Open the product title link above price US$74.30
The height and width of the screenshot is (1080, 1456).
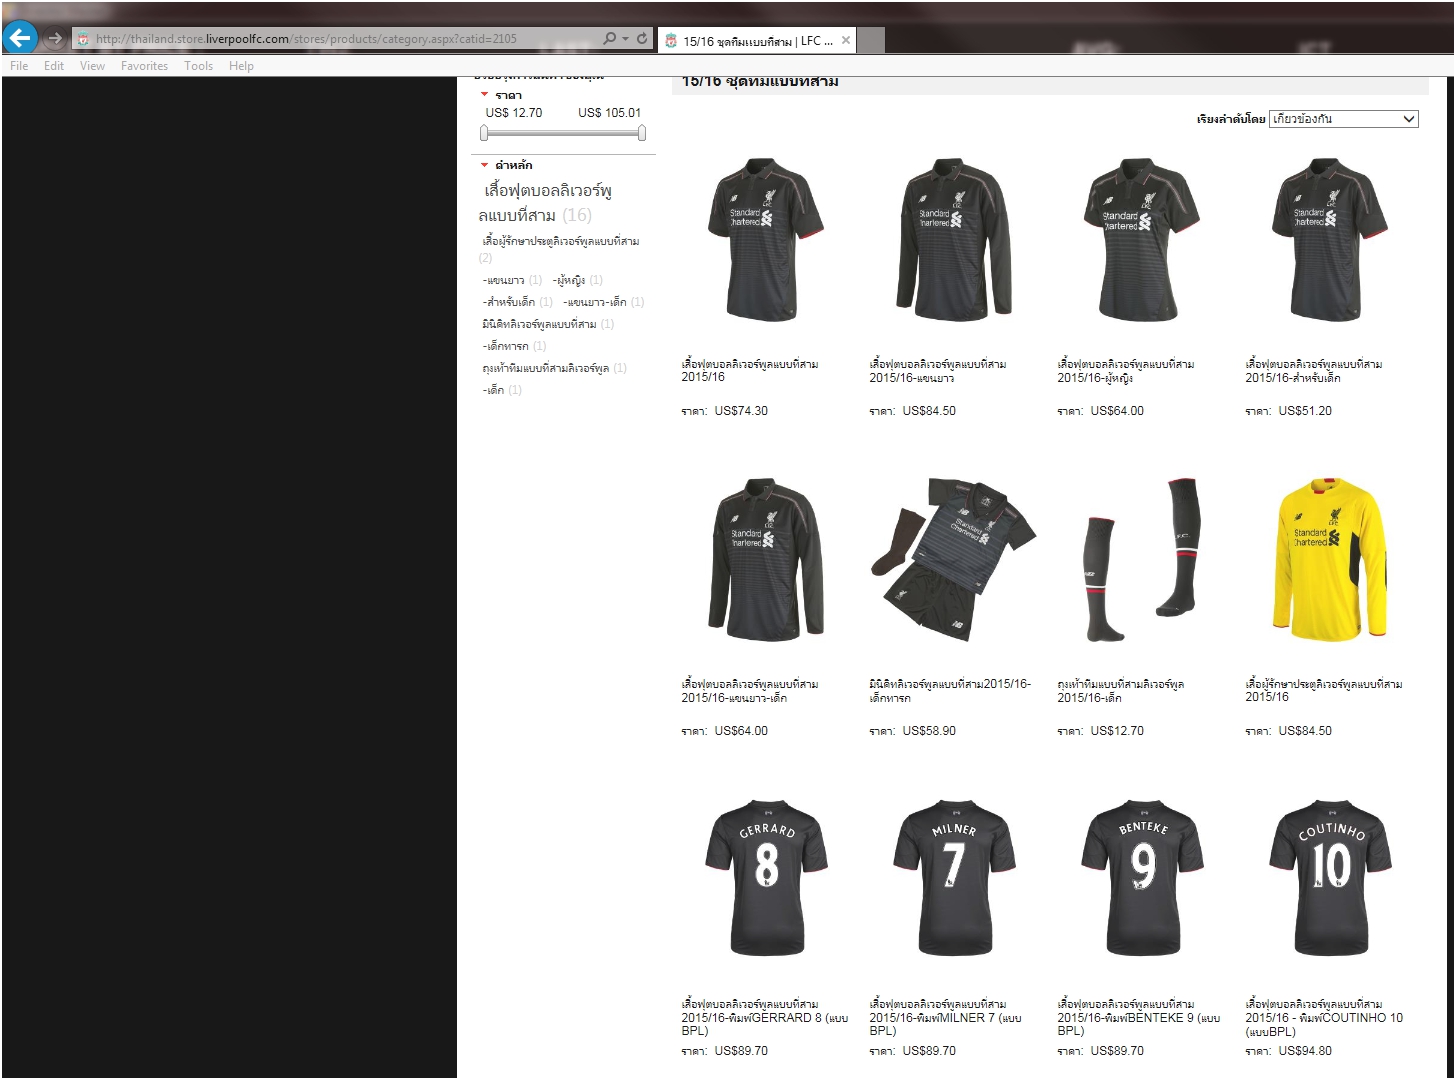[x=750, y=371]
